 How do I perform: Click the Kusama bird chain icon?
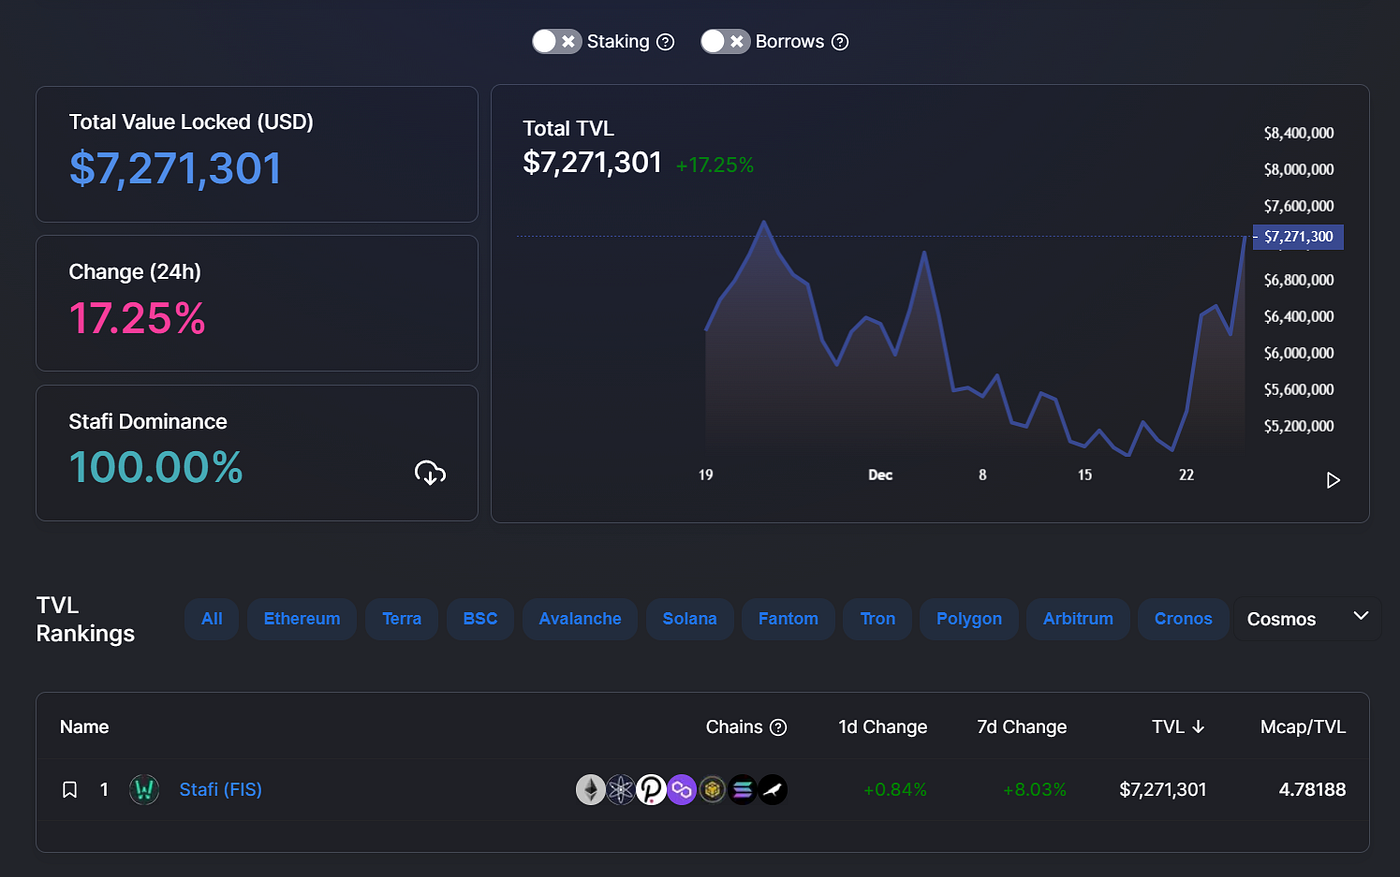[772, 790]
